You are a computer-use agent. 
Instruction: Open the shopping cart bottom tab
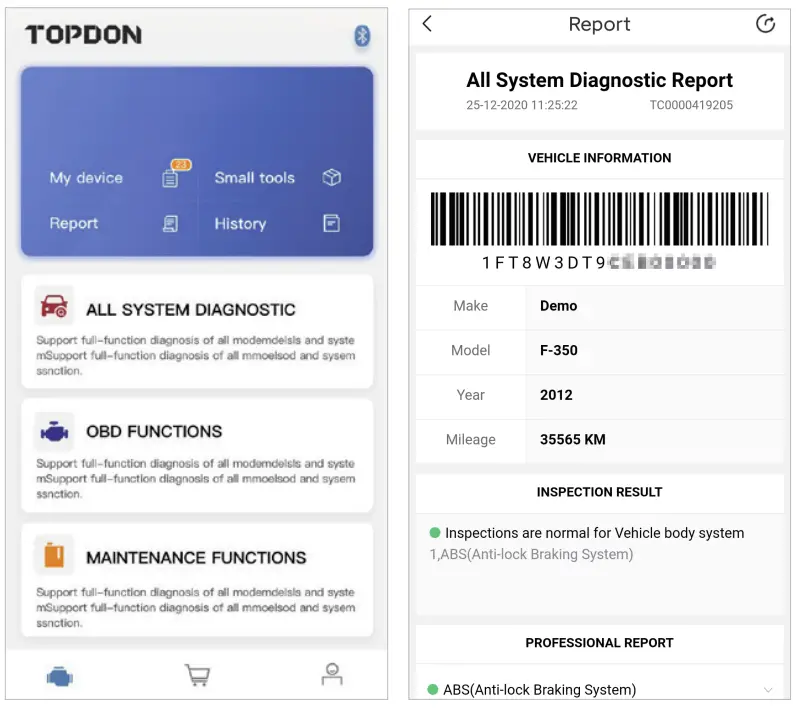coord(197,675)
